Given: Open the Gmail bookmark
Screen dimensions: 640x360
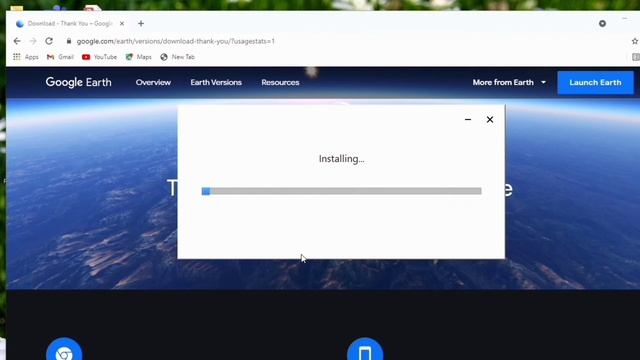Looking at the screenshot, I should point(60,57).
